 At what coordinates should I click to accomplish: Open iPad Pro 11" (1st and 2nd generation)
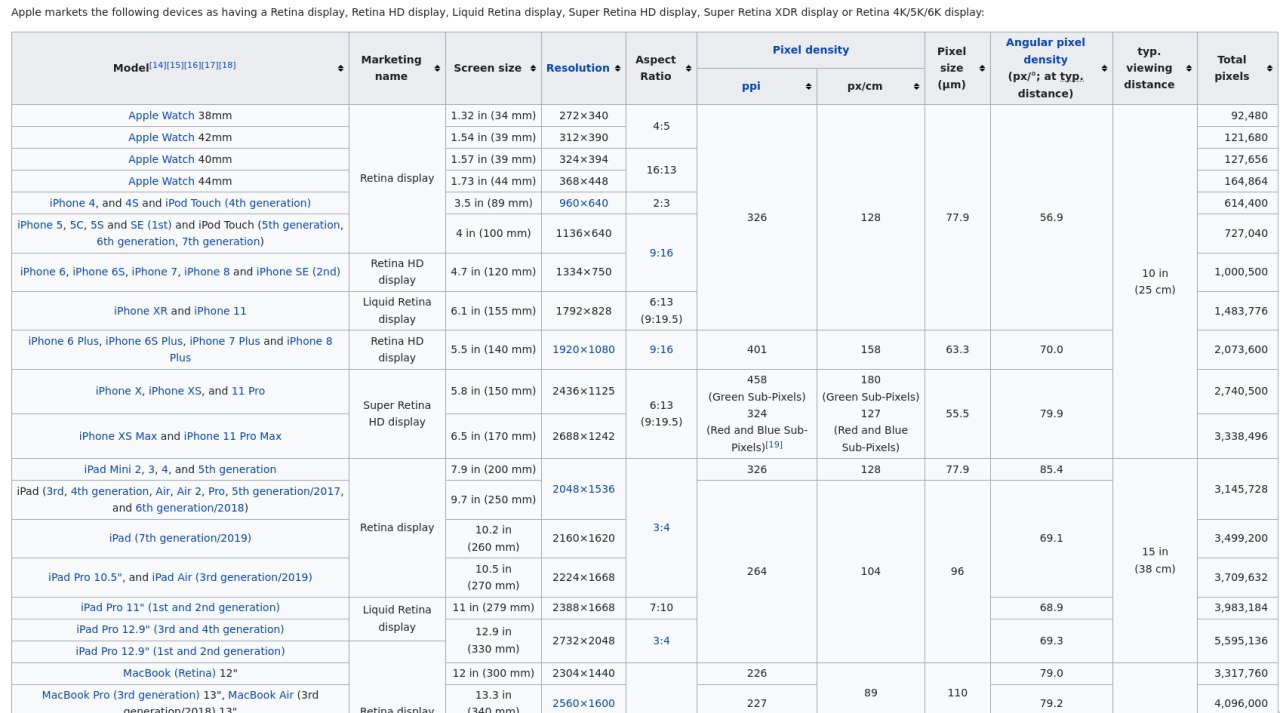(180, 608)
